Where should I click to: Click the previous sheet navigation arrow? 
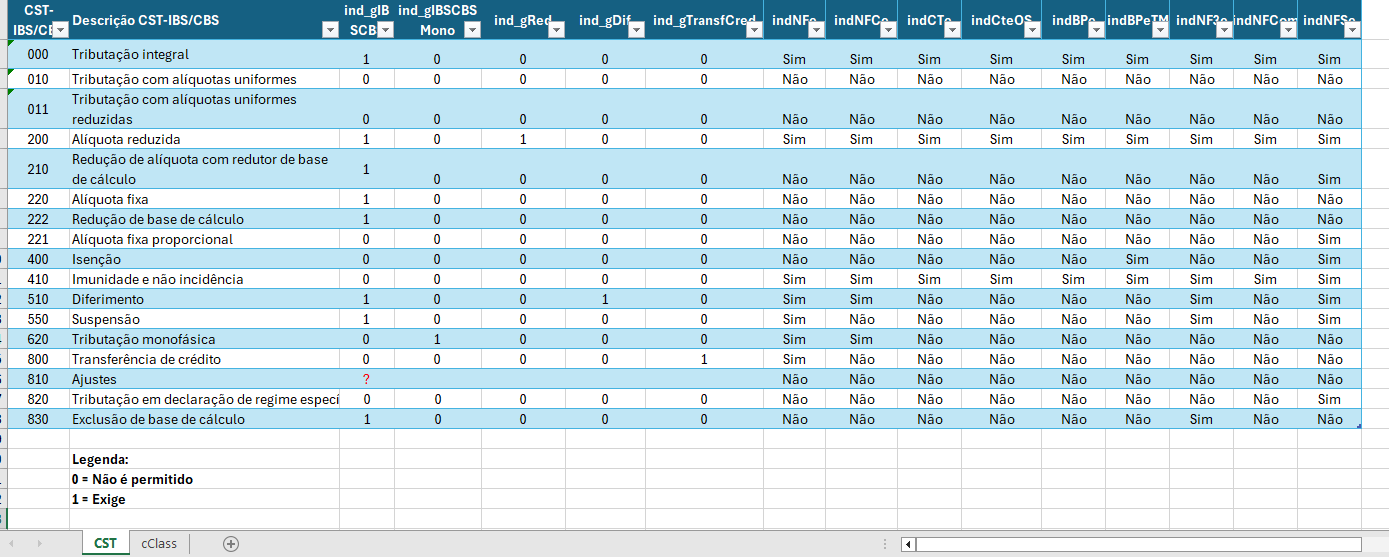tap(12, 544)
